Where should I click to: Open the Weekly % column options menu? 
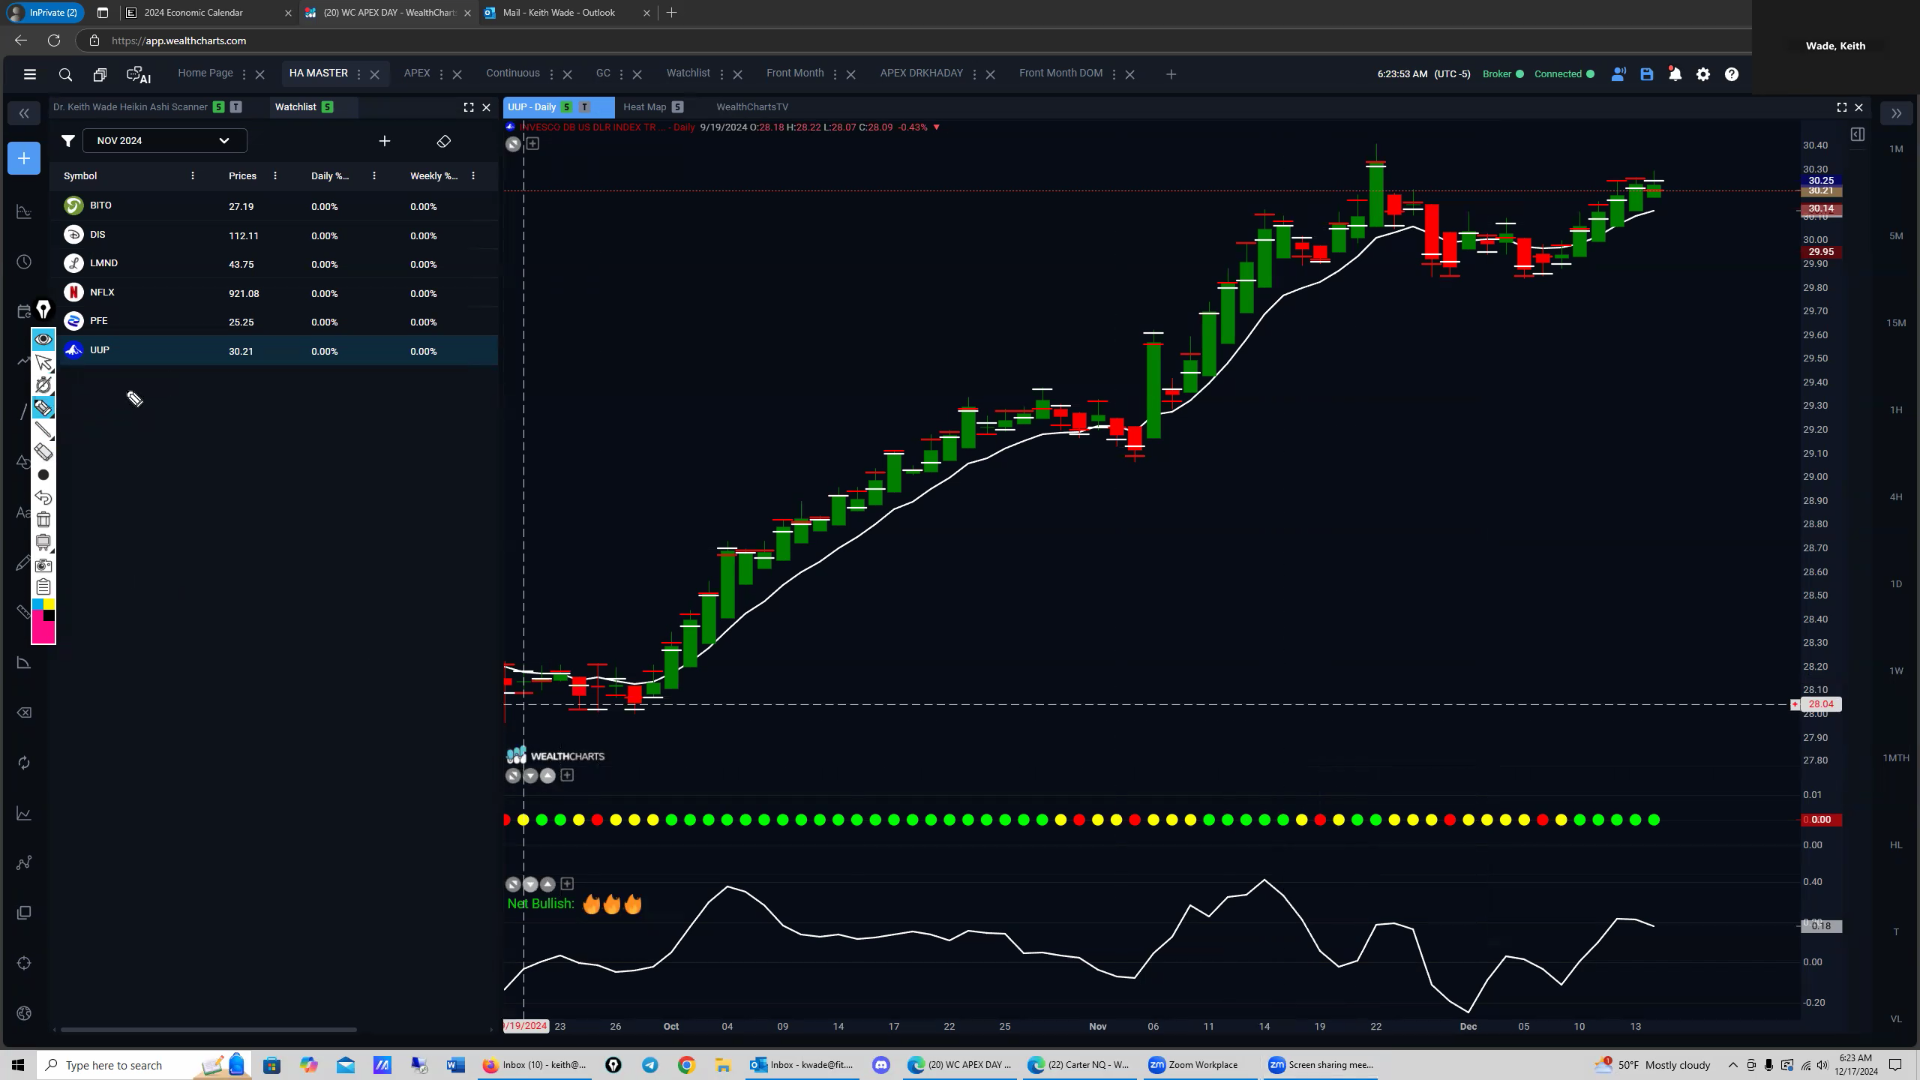click(473, 176)
